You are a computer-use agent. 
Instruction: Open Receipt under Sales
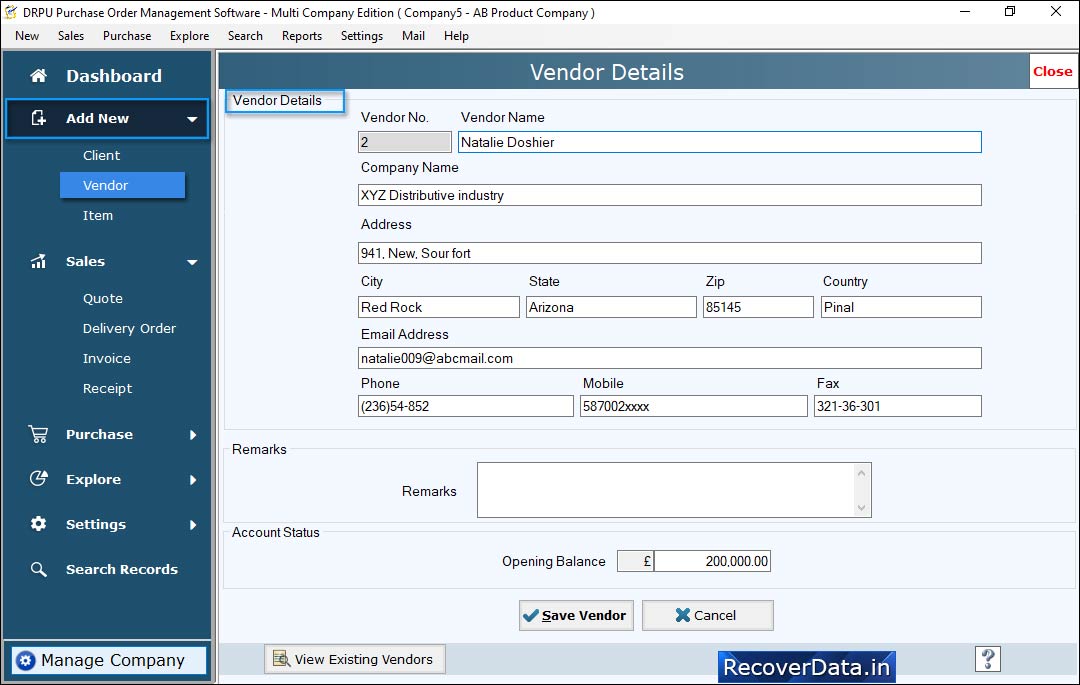[107, 389]
